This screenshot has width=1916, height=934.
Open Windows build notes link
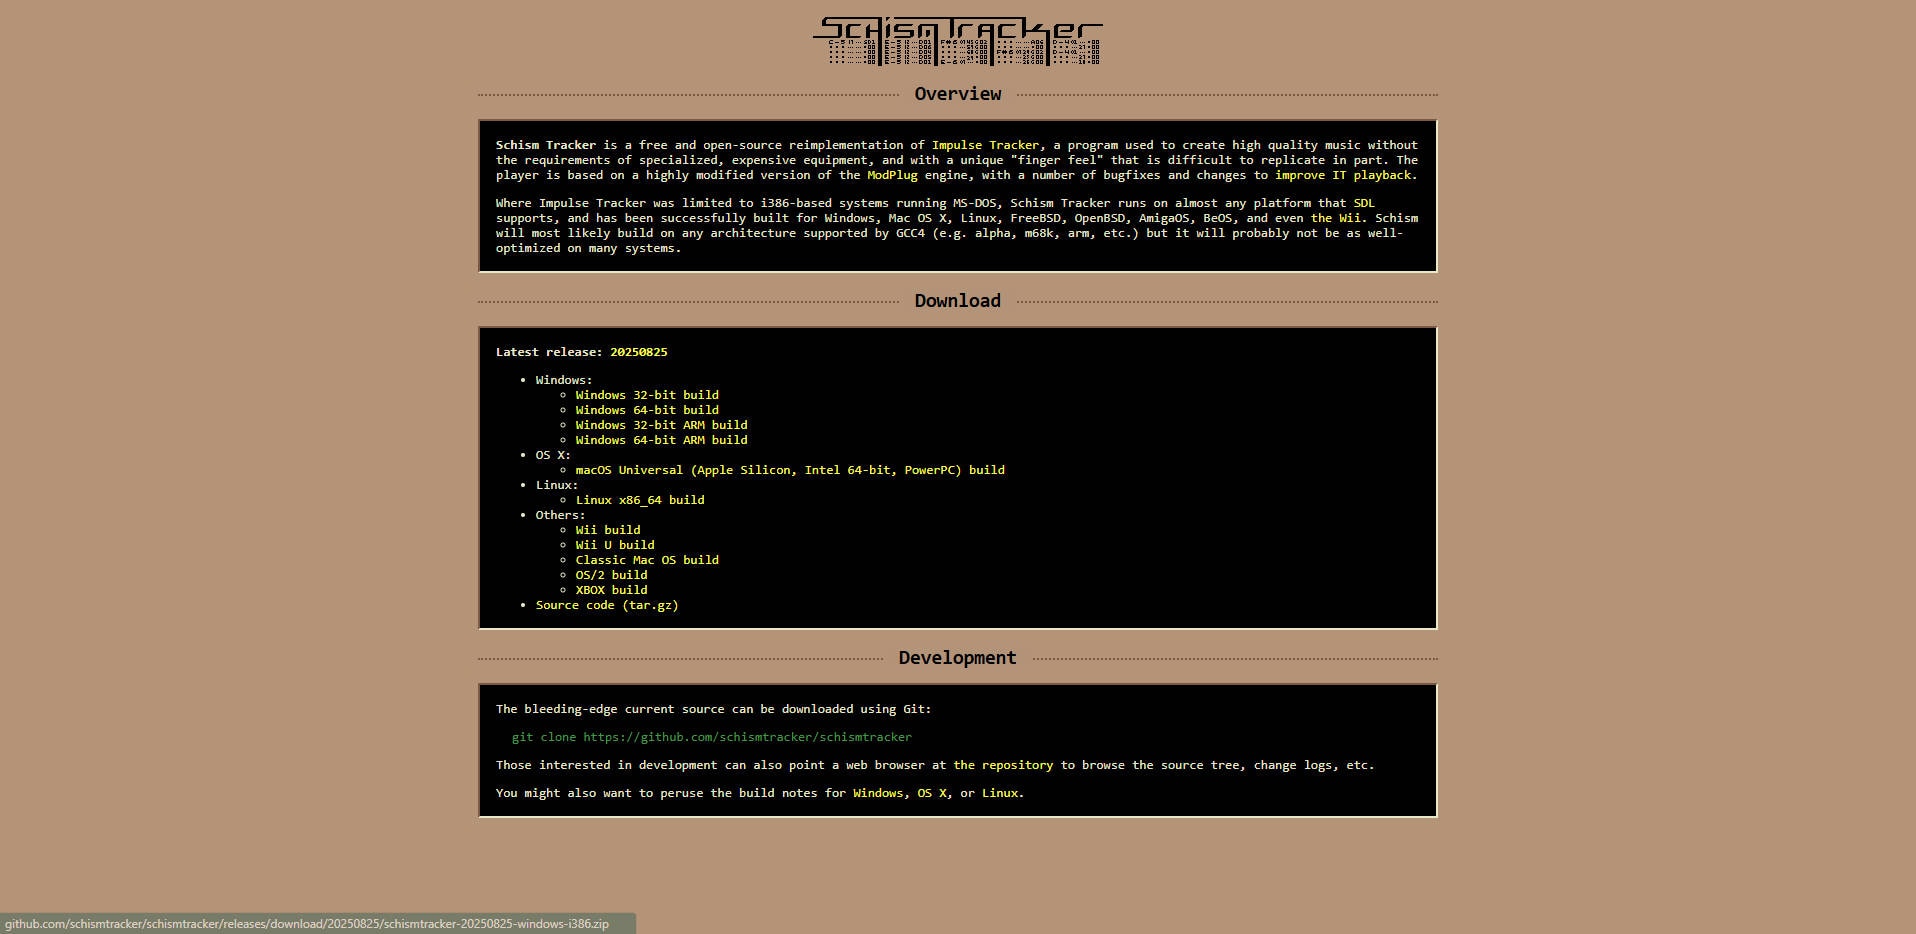click(x=878, y=793)
